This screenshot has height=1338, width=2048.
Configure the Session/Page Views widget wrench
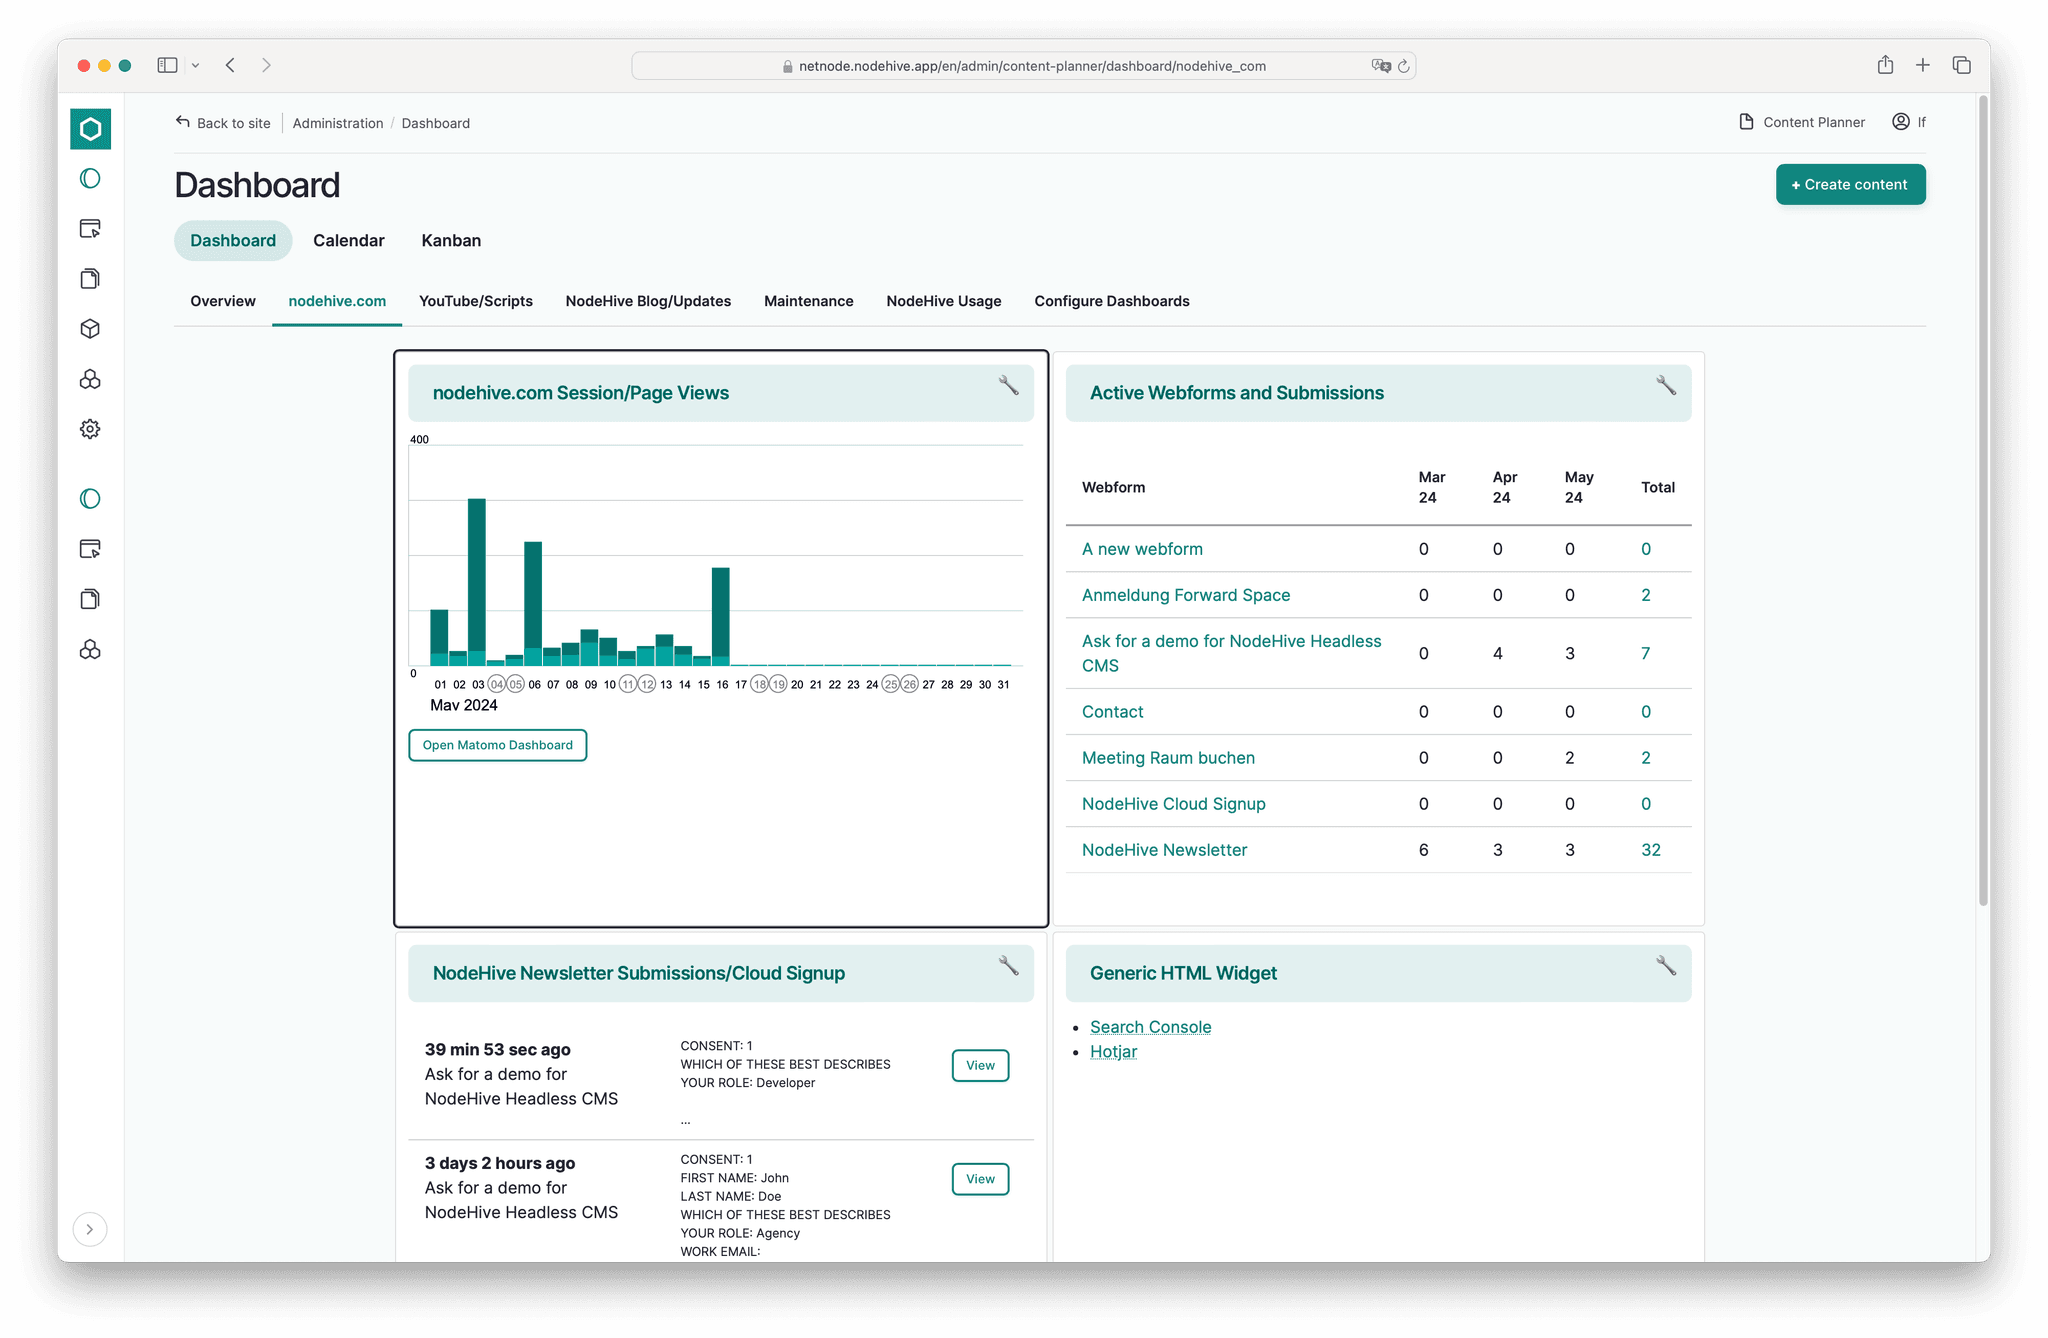click(x=1008, y=386)
